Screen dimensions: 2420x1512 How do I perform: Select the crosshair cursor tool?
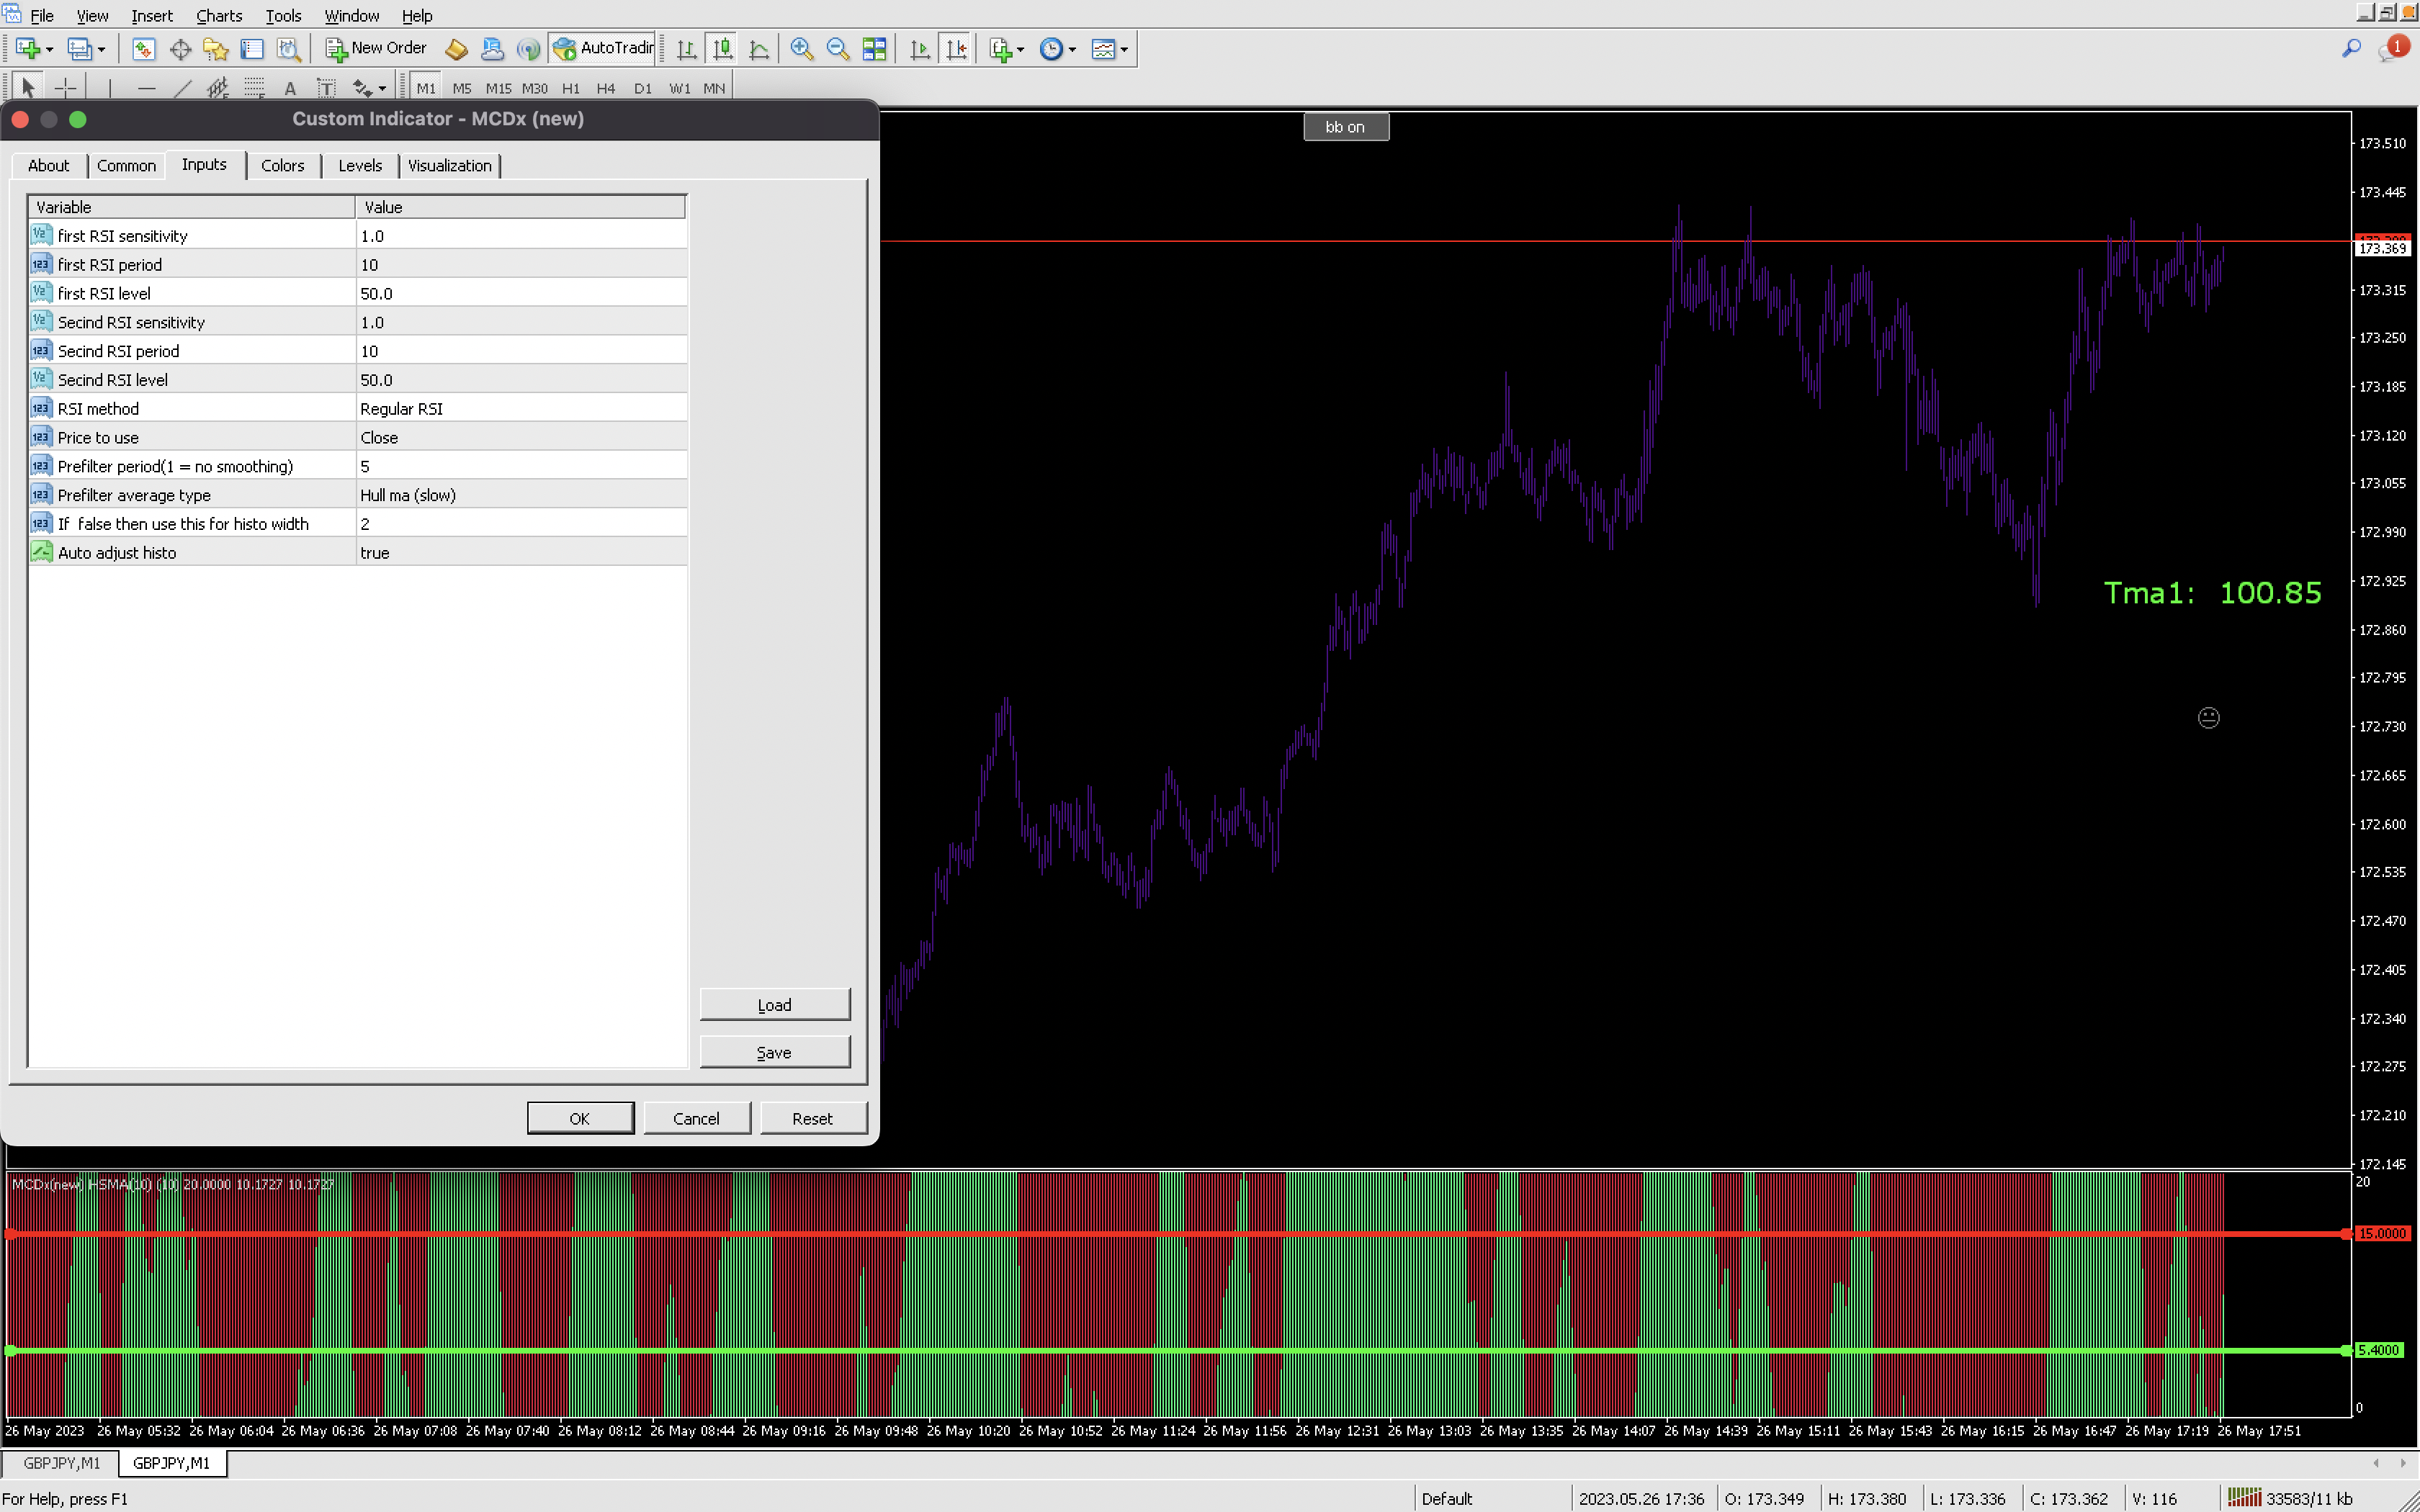[x=65, y=88]
